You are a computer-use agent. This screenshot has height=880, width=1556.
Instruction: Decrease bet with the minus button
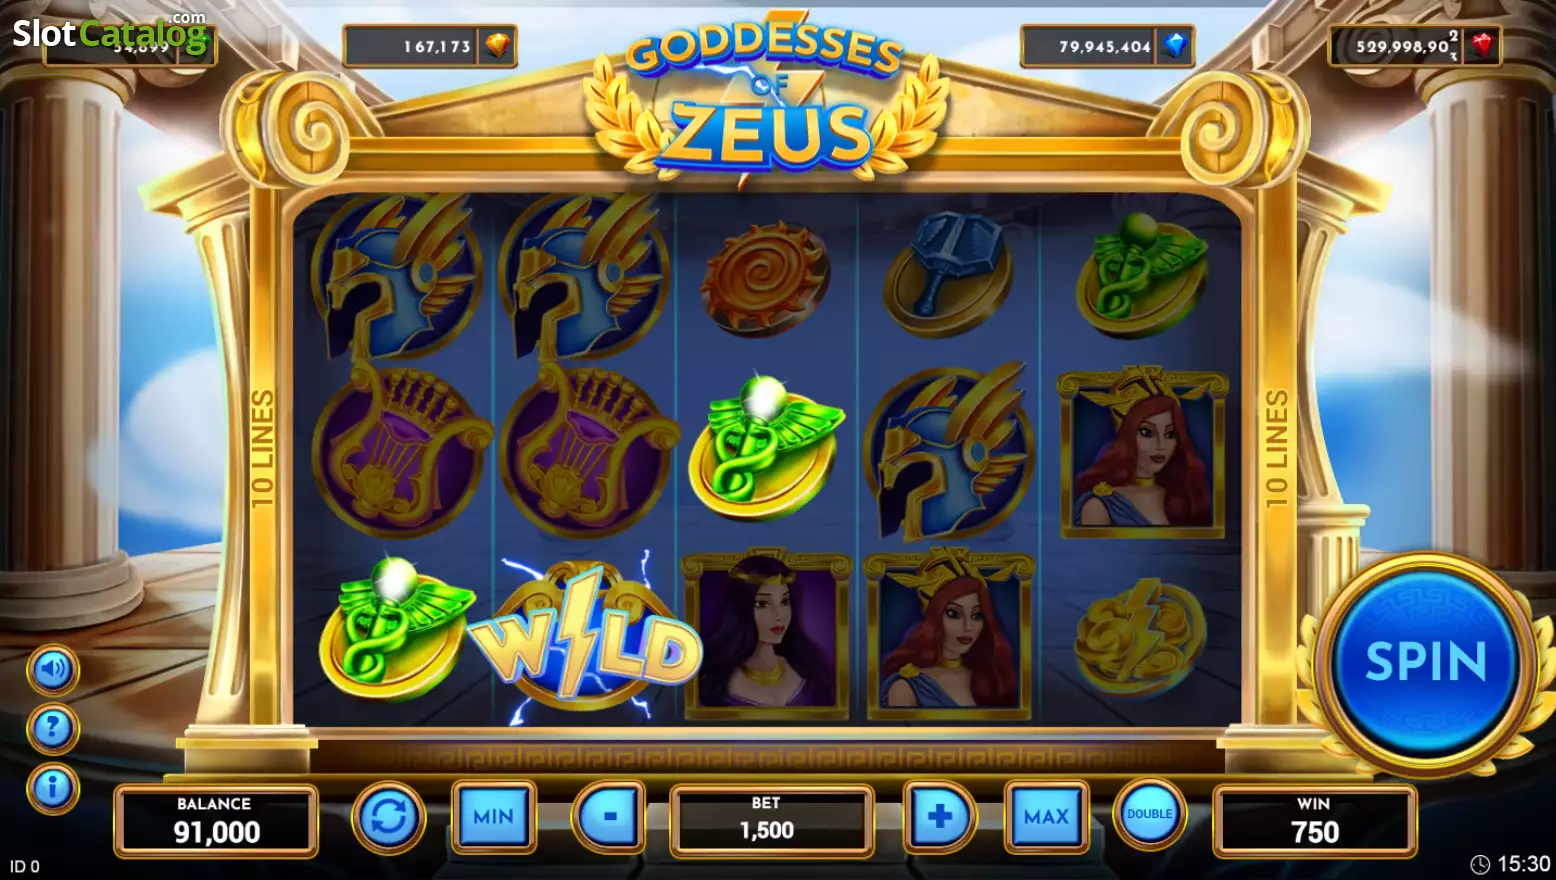tap(609, 817)
